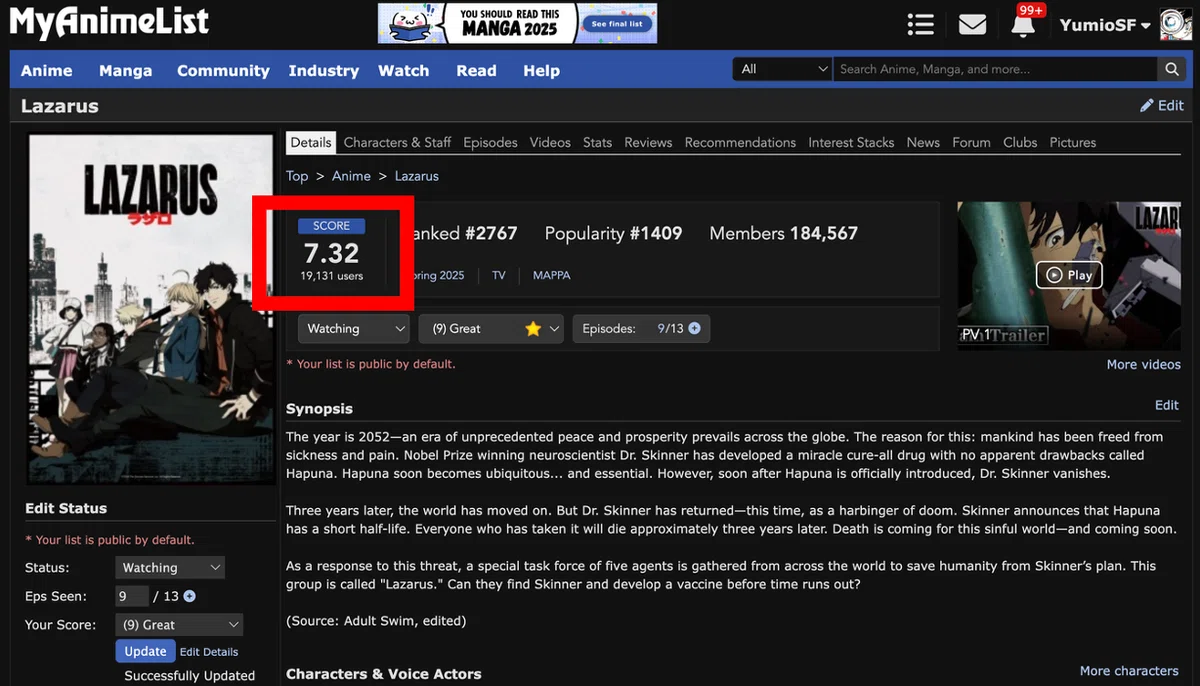Open the More characters link
1200x686 pixels.
click(1129, 671)
